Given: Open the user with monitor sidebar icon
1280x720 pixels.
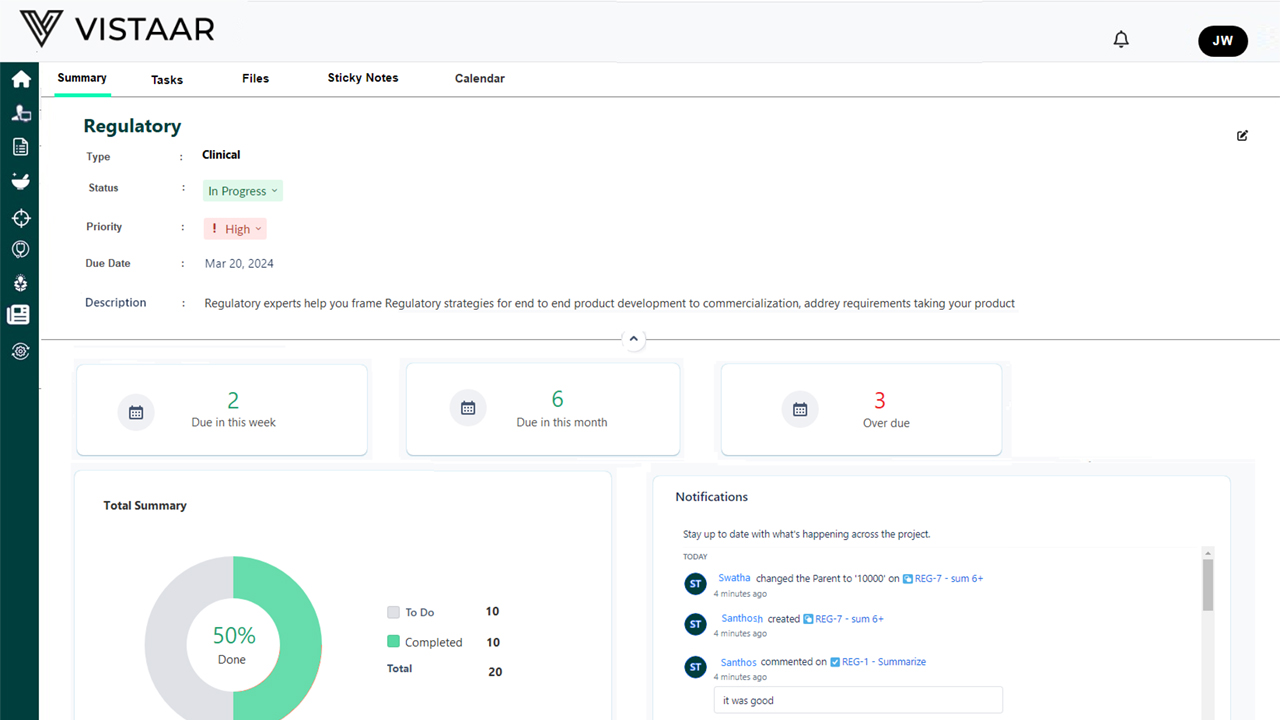Looking at the screenshot, I should point(20,113).
